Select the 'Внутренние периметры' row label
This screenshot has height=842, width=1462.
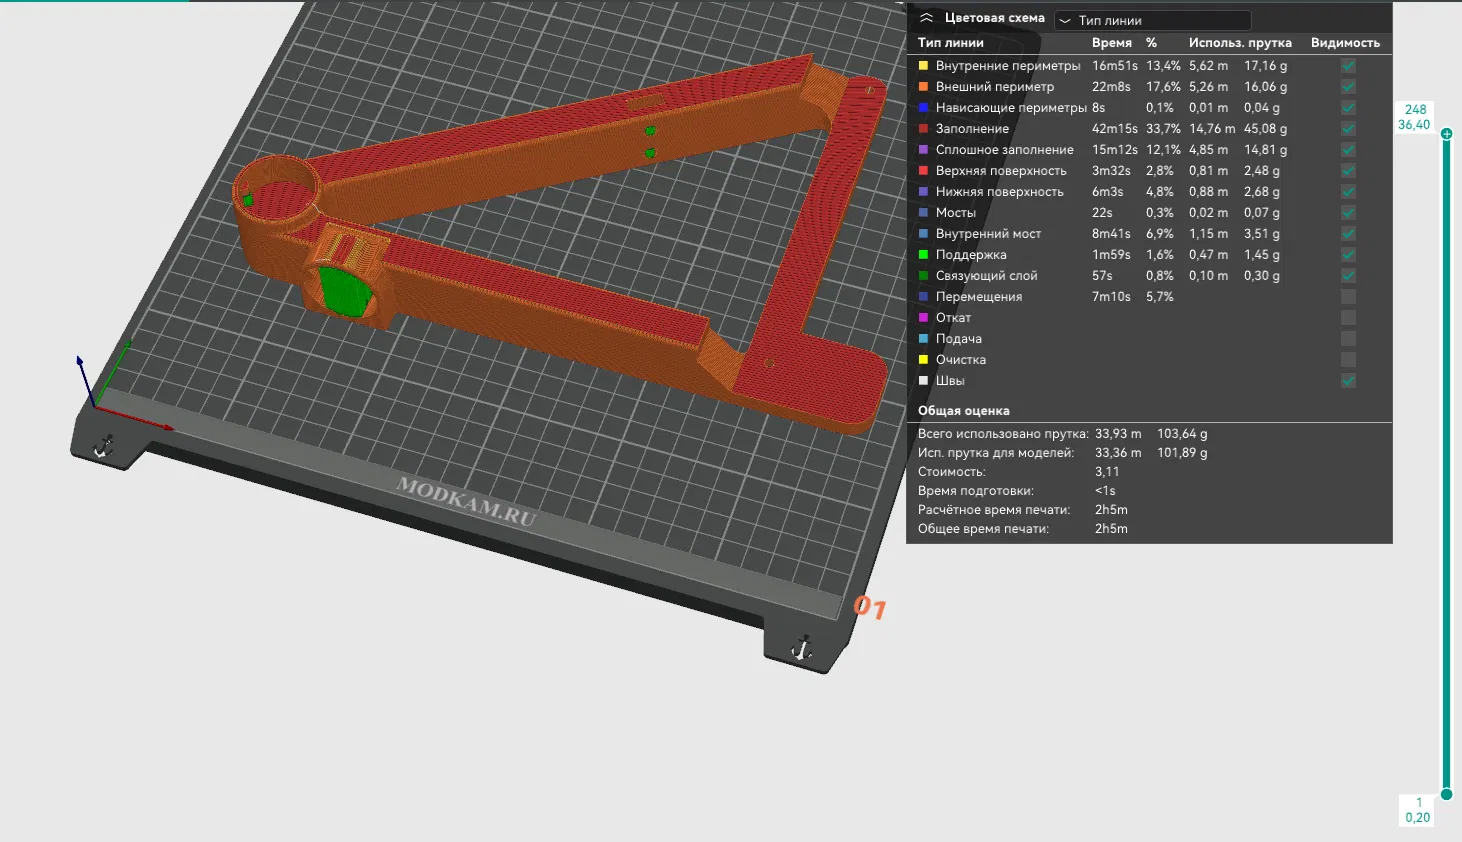point(1008,66)
